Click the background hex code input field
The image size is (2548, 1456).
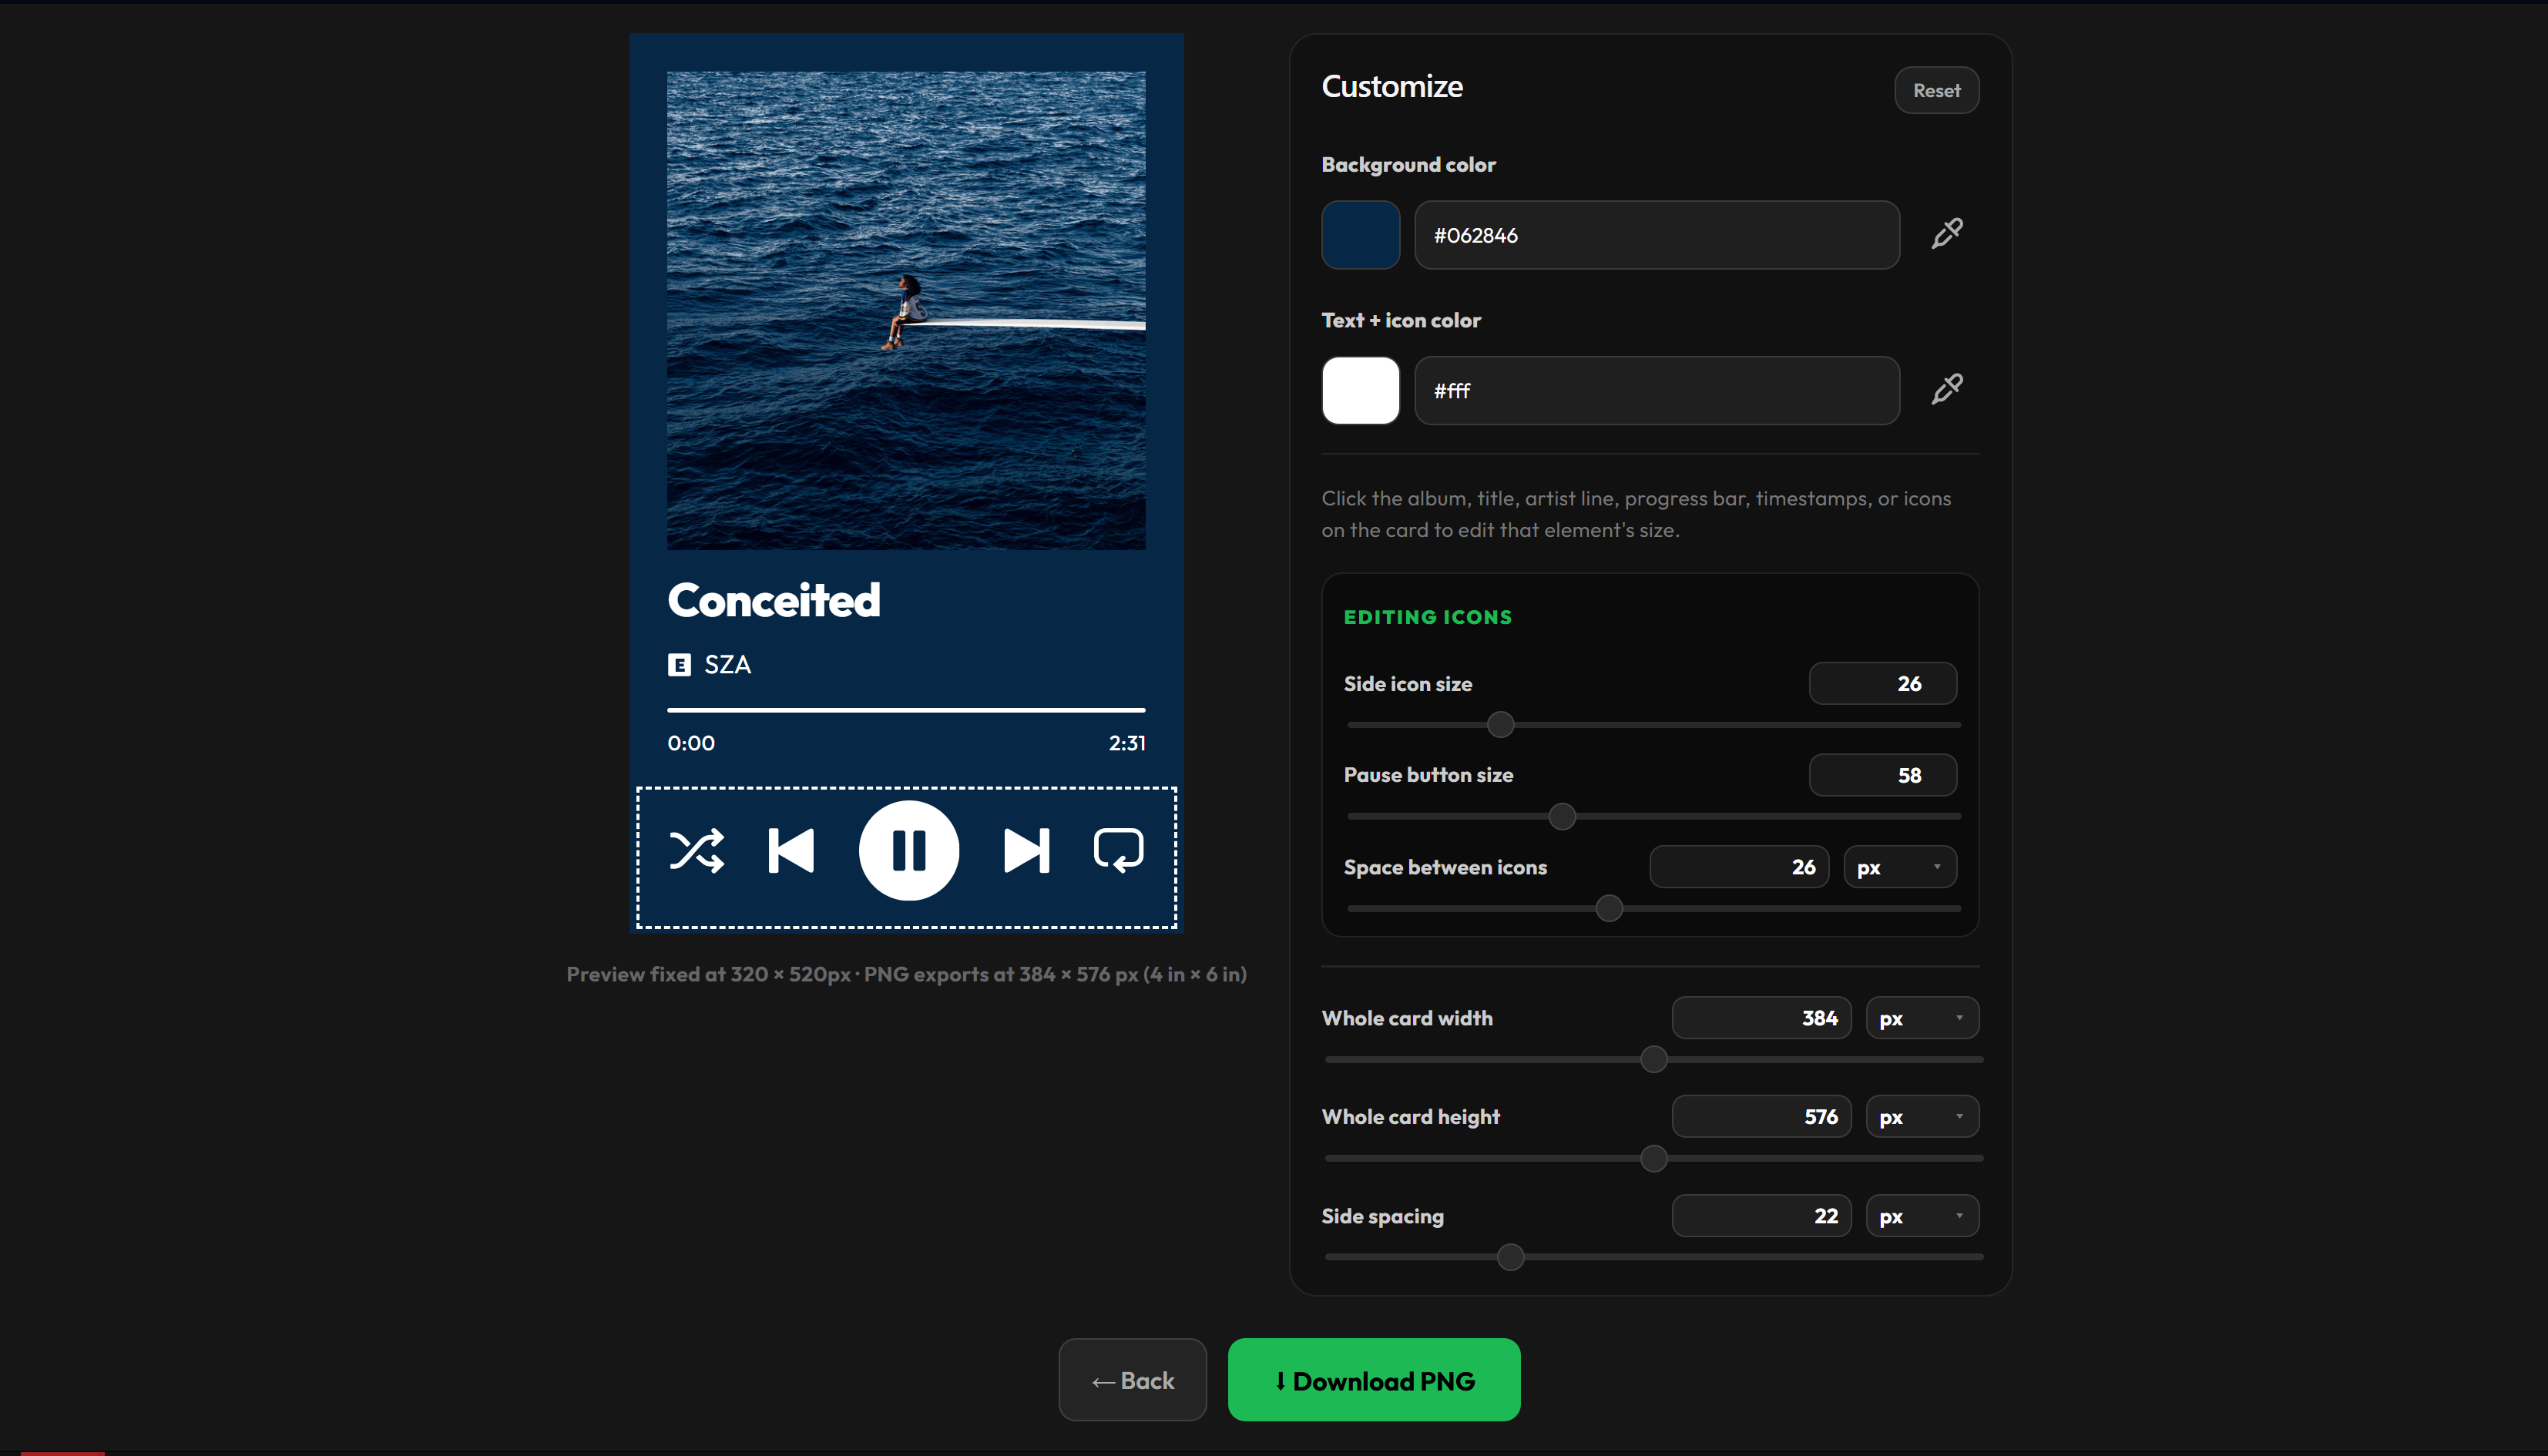pos(1657,235)
